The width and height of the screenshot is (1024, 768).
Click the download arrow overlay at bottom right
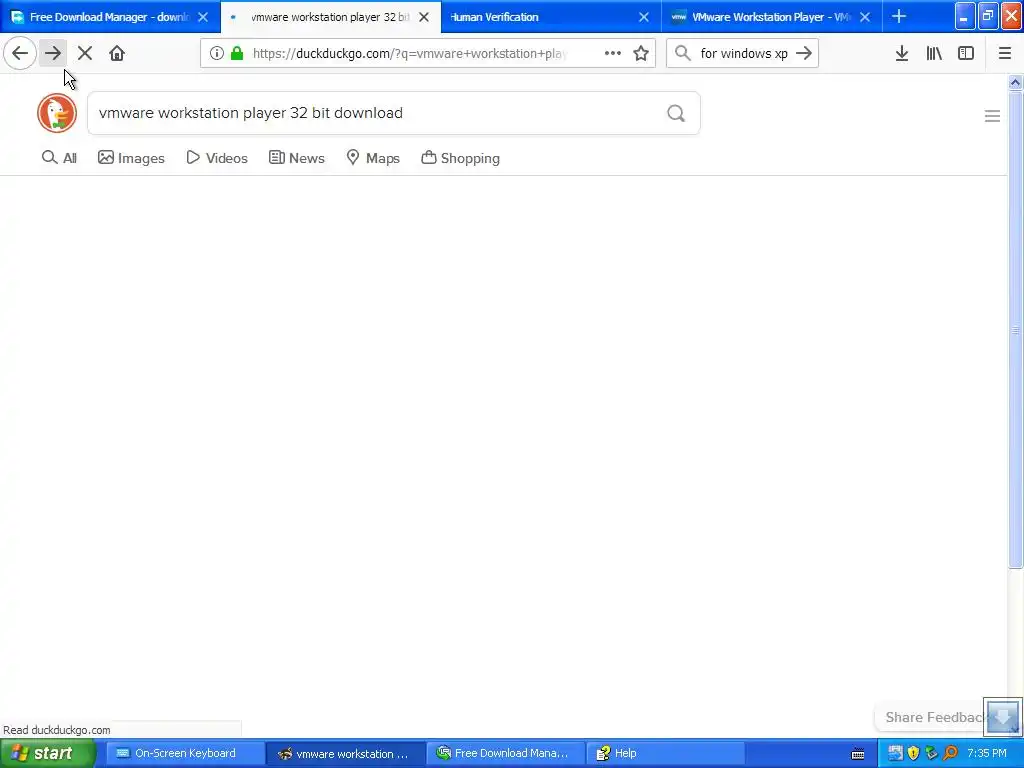pos(1002,716)
